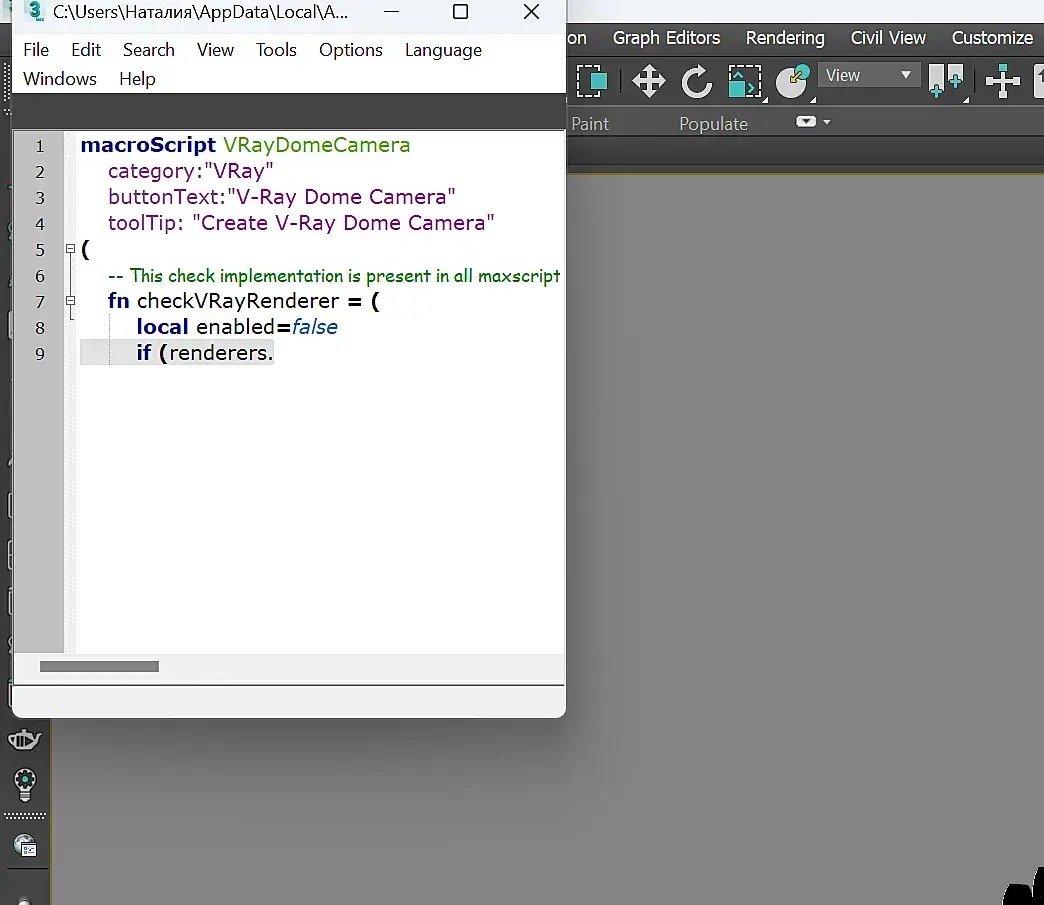Open Graph Editors menu in 3ds Max

[666, 38]
